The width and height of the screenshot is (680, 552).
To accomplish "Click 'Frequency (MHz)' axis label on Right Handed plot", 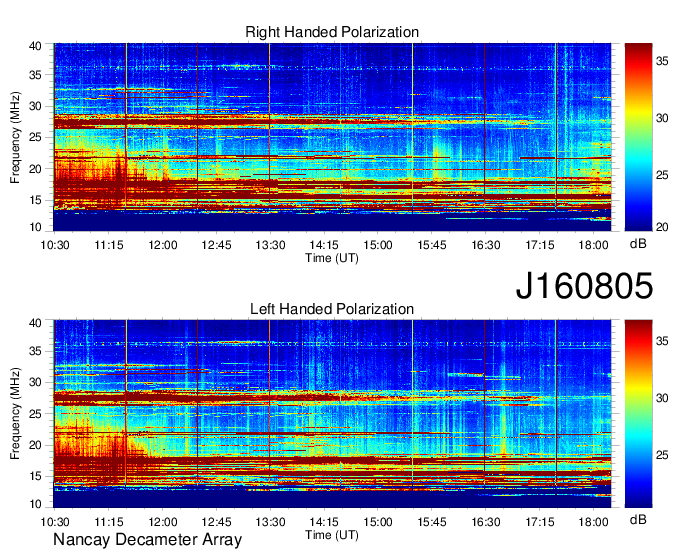I will pos(15,137).
